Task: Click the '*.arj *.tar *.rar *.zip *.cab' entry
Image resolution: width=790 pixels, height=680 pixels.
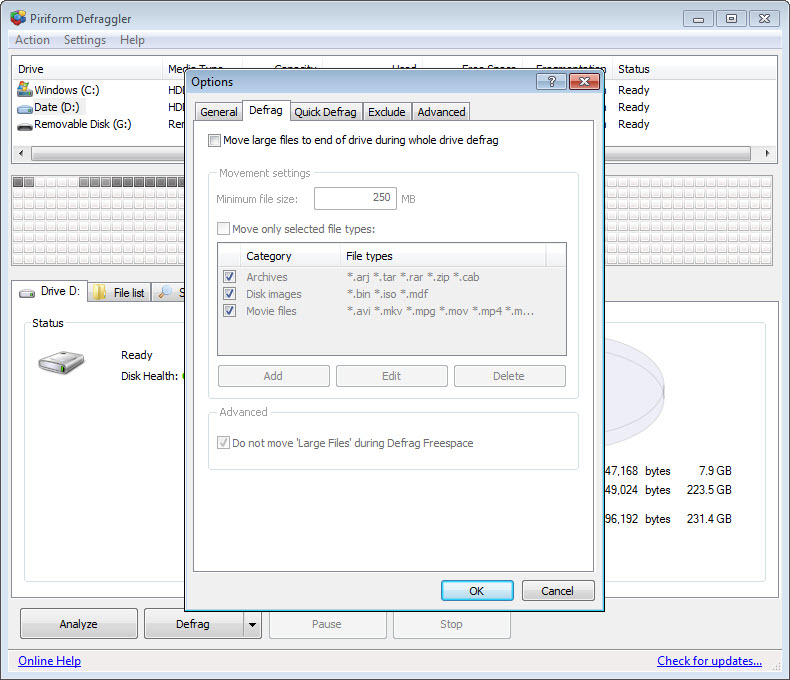Action: point(413,277)
